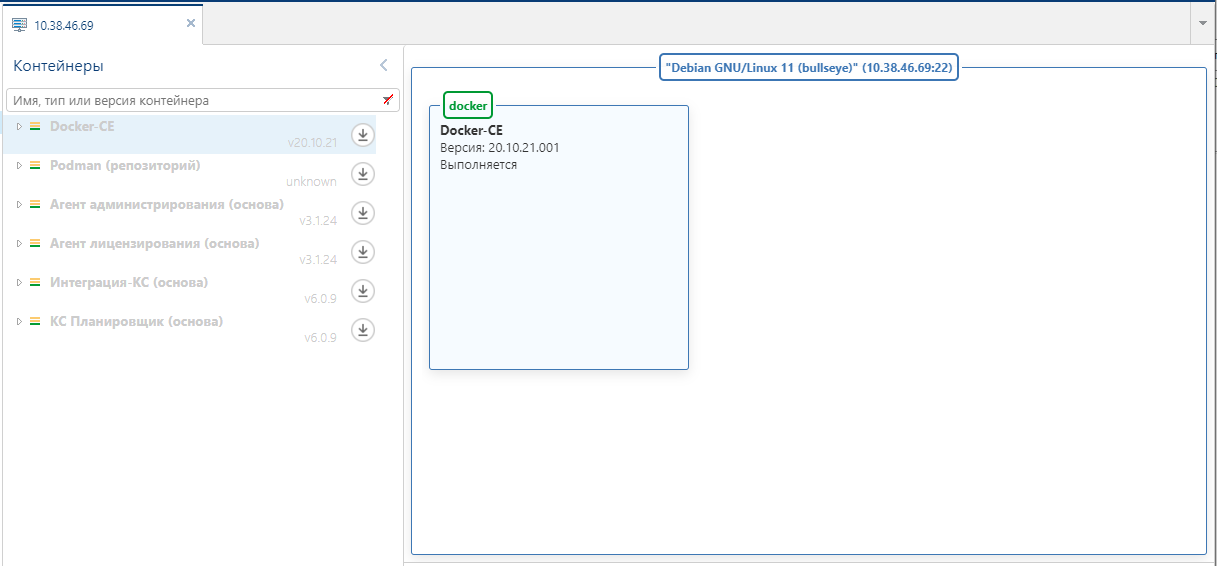This screenshot has width=1217, height=566.
Task: Click download icon for Агент администрирования (основа)
Action: [x=363, y=213]
